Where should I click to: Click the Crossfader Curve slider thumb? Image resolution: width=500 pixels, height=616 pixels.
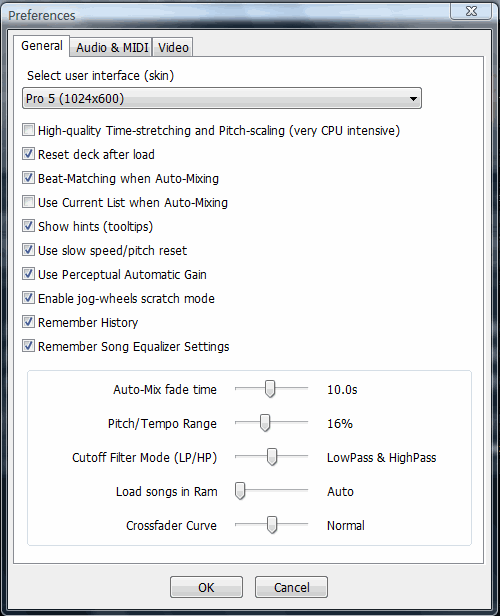click(x=271, y=524)
